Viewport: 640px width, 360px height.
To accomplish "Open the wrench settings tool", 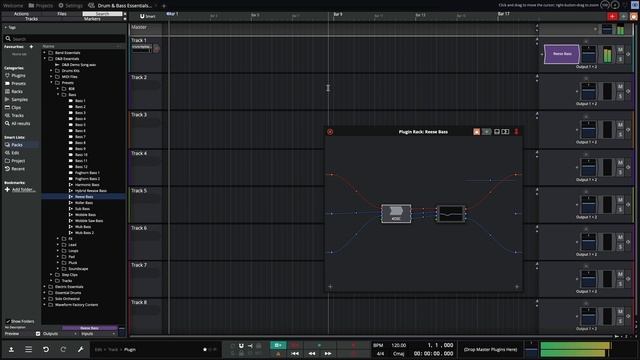I will [x=80, y=349].
